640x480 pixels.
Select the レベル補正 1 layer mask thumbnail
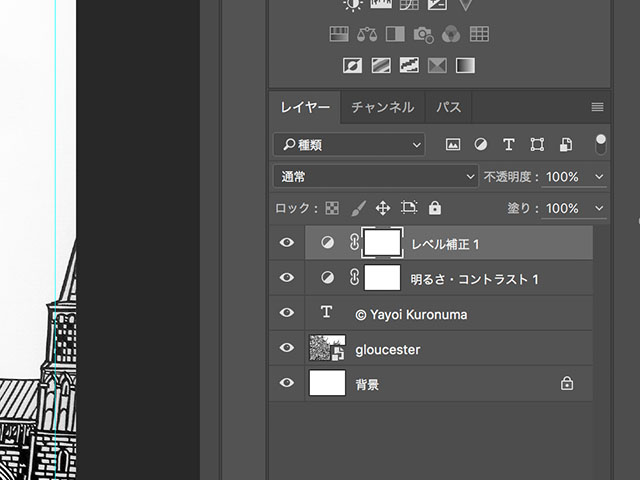point(382,242)
